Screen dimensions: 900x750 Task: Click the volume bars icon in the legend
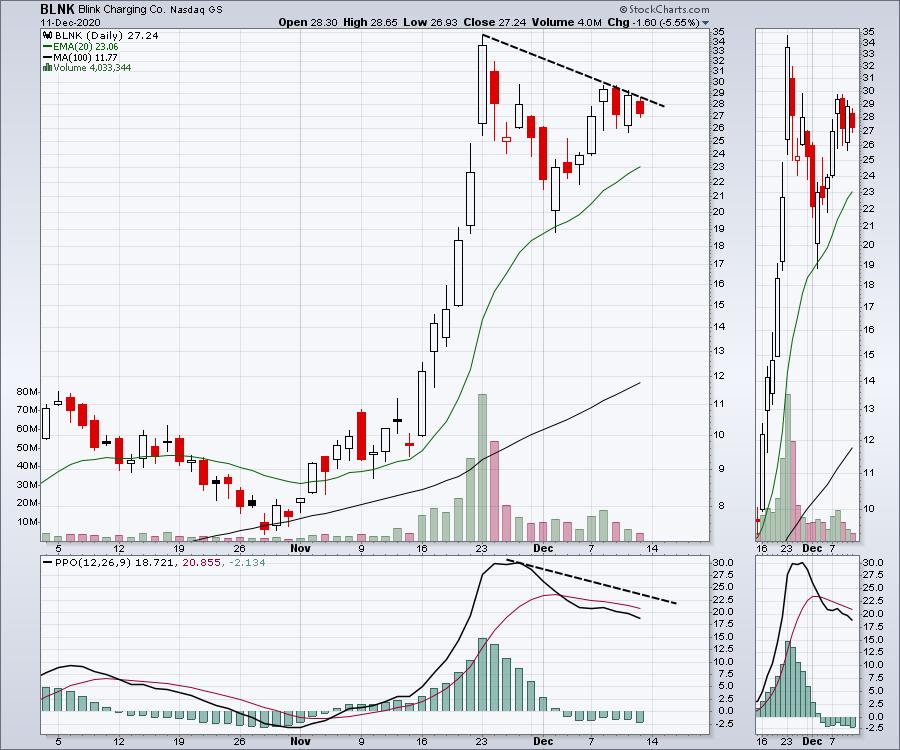(47, 68)
